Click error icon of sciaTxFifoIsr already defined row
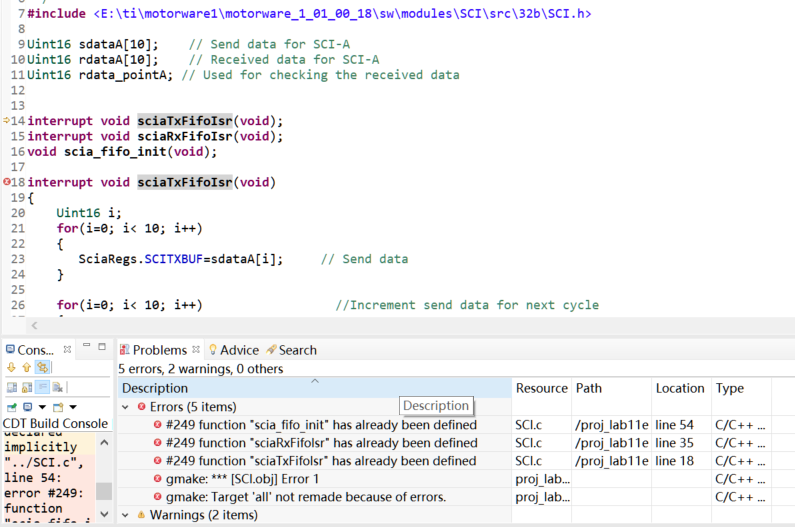795x527 pixels. (x=158, y=461)
